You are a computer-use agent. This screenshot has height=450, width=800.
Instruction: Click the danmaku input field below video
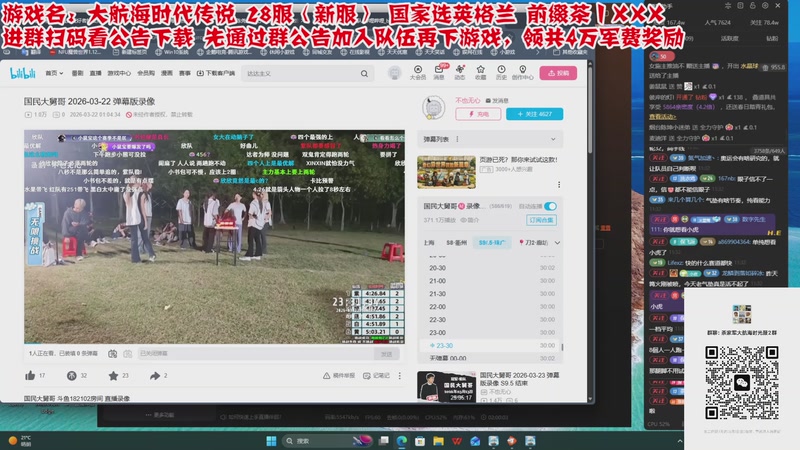coord(255,354)
